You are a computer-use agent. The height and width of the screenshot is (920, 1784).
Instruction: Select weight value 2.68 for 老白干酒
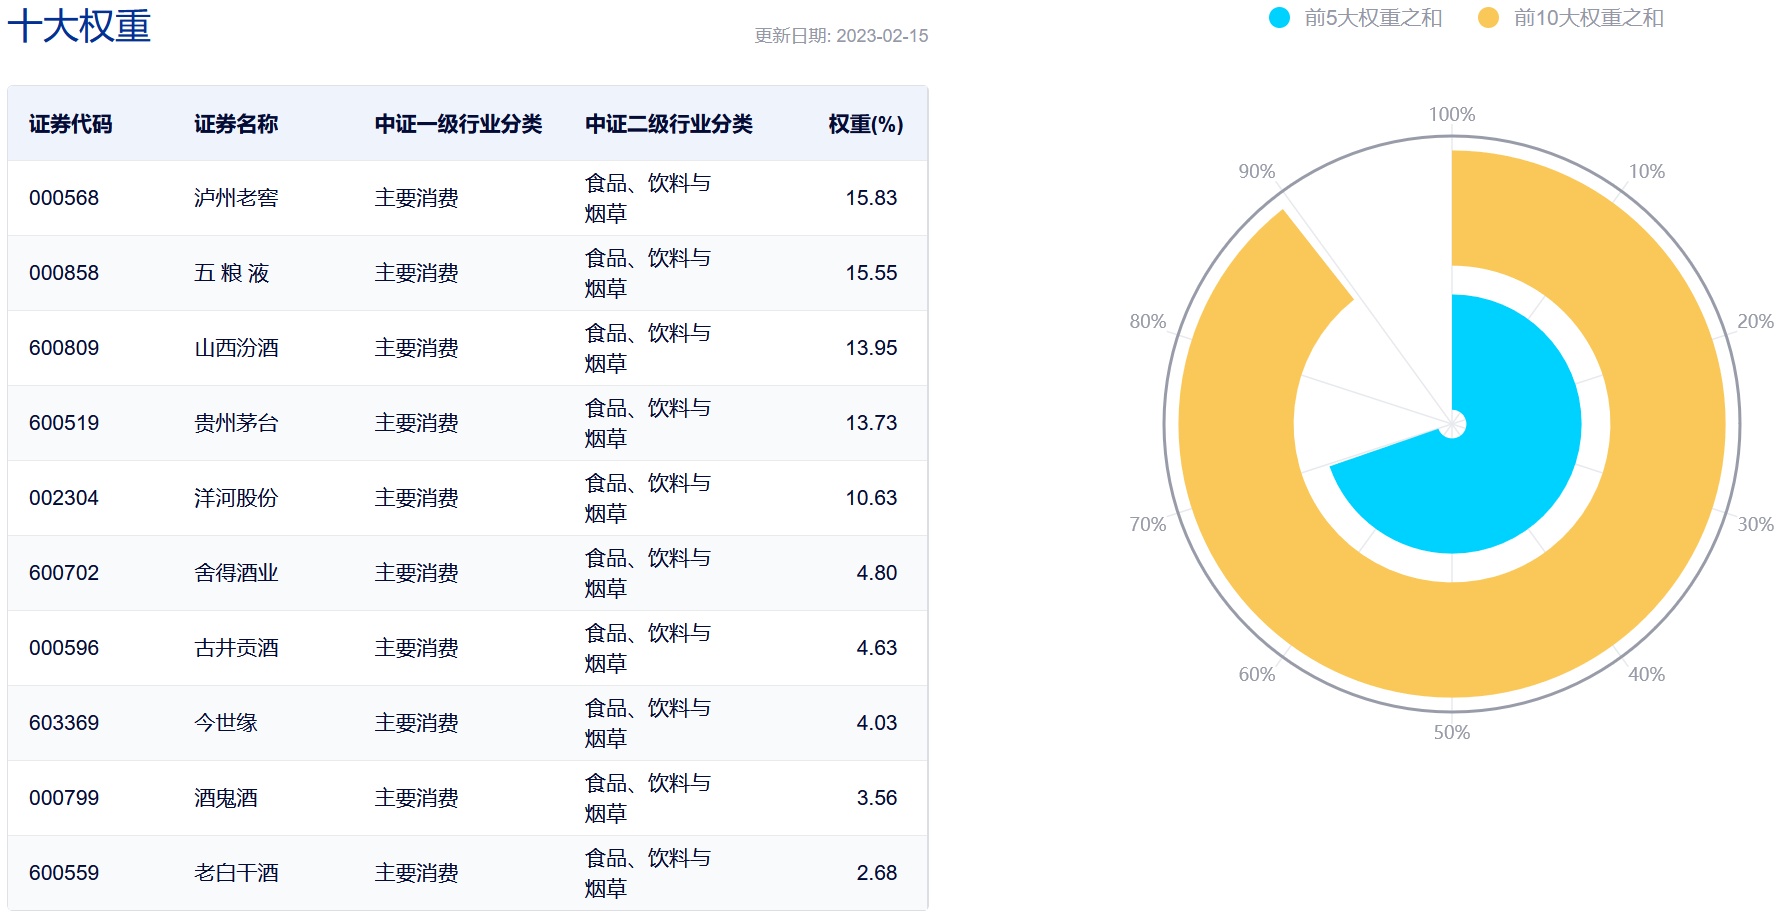pos(876,873)
